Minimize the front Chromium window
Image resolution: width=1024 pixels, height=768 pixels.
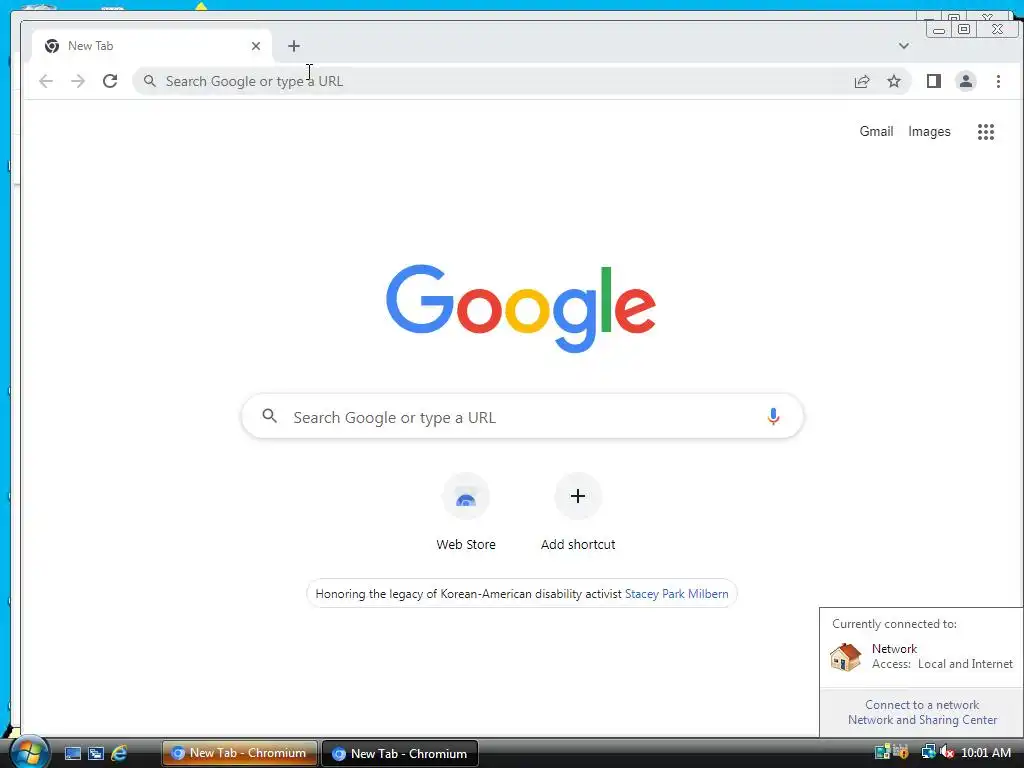(x=939, y=30)
